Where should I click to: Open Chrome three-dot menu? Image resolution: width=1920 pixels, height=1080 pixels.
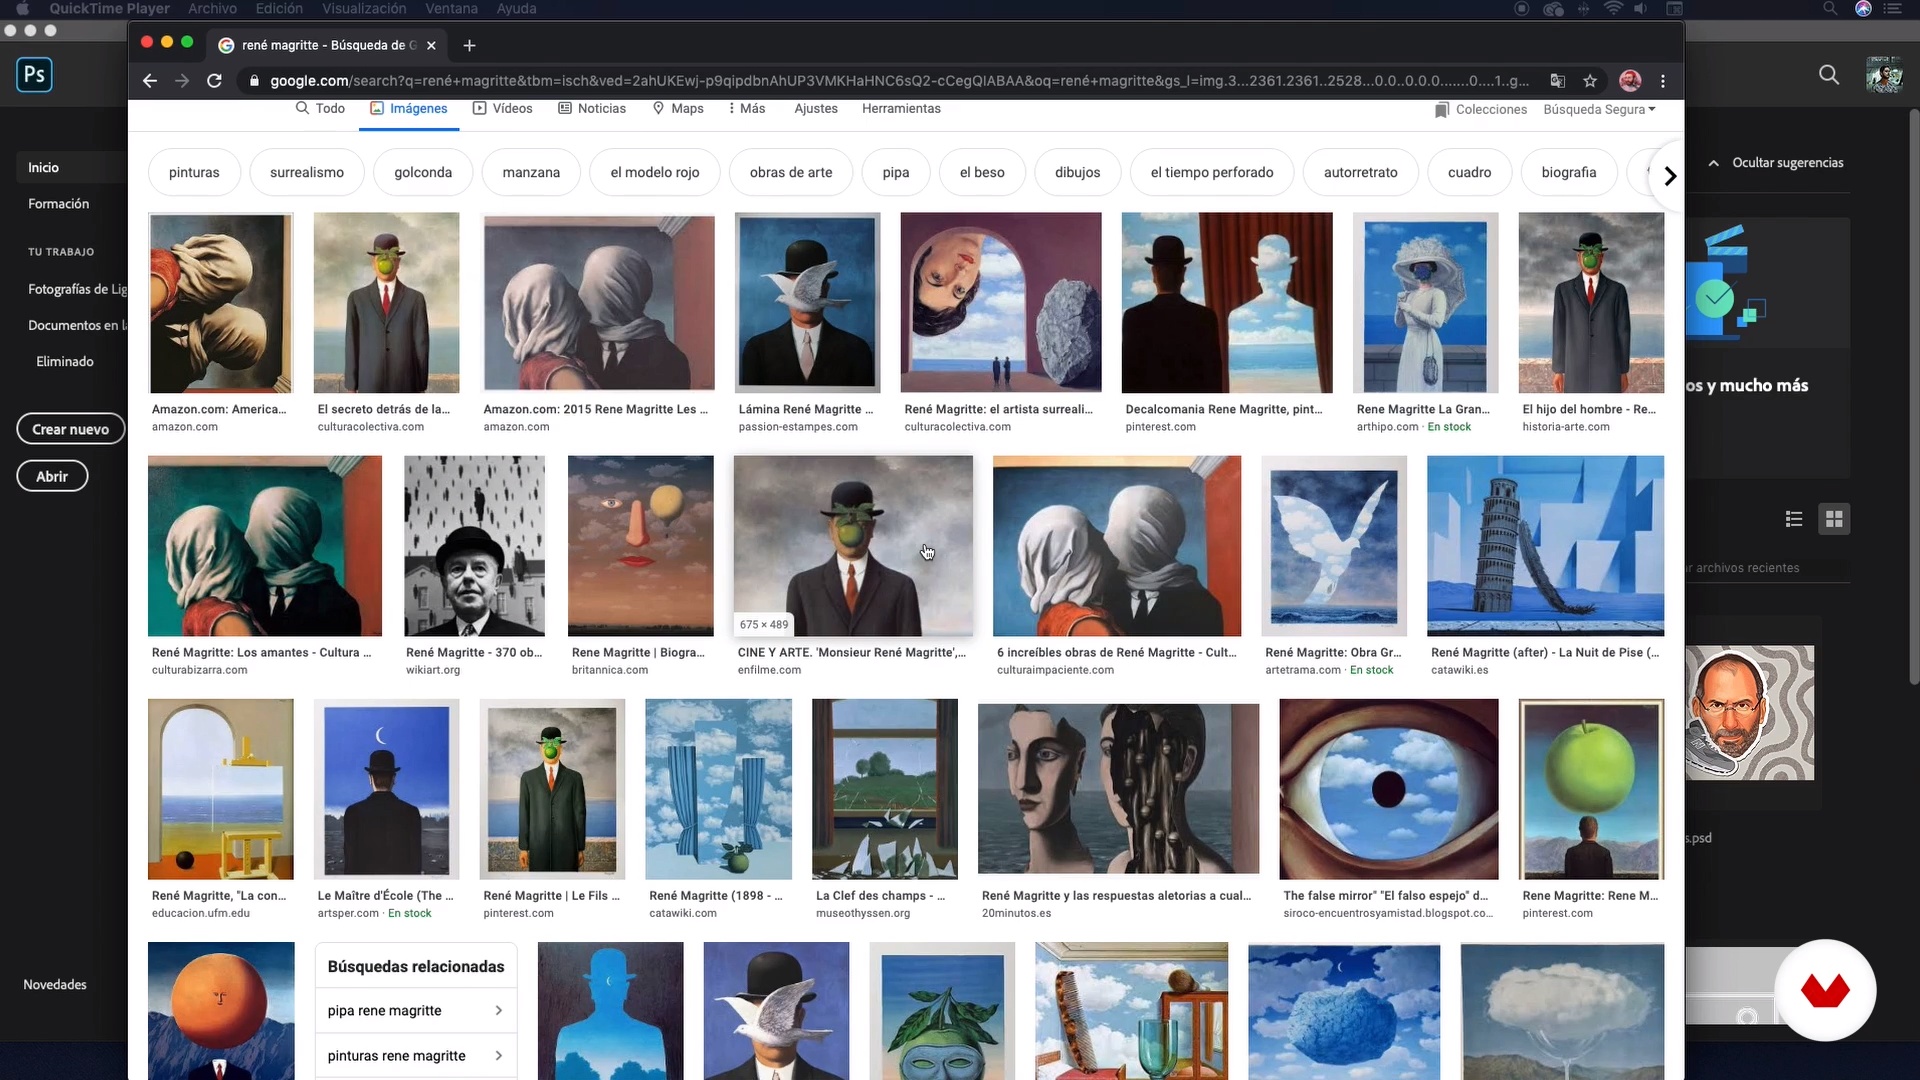pyautogui.click(x=1663, y=81)
